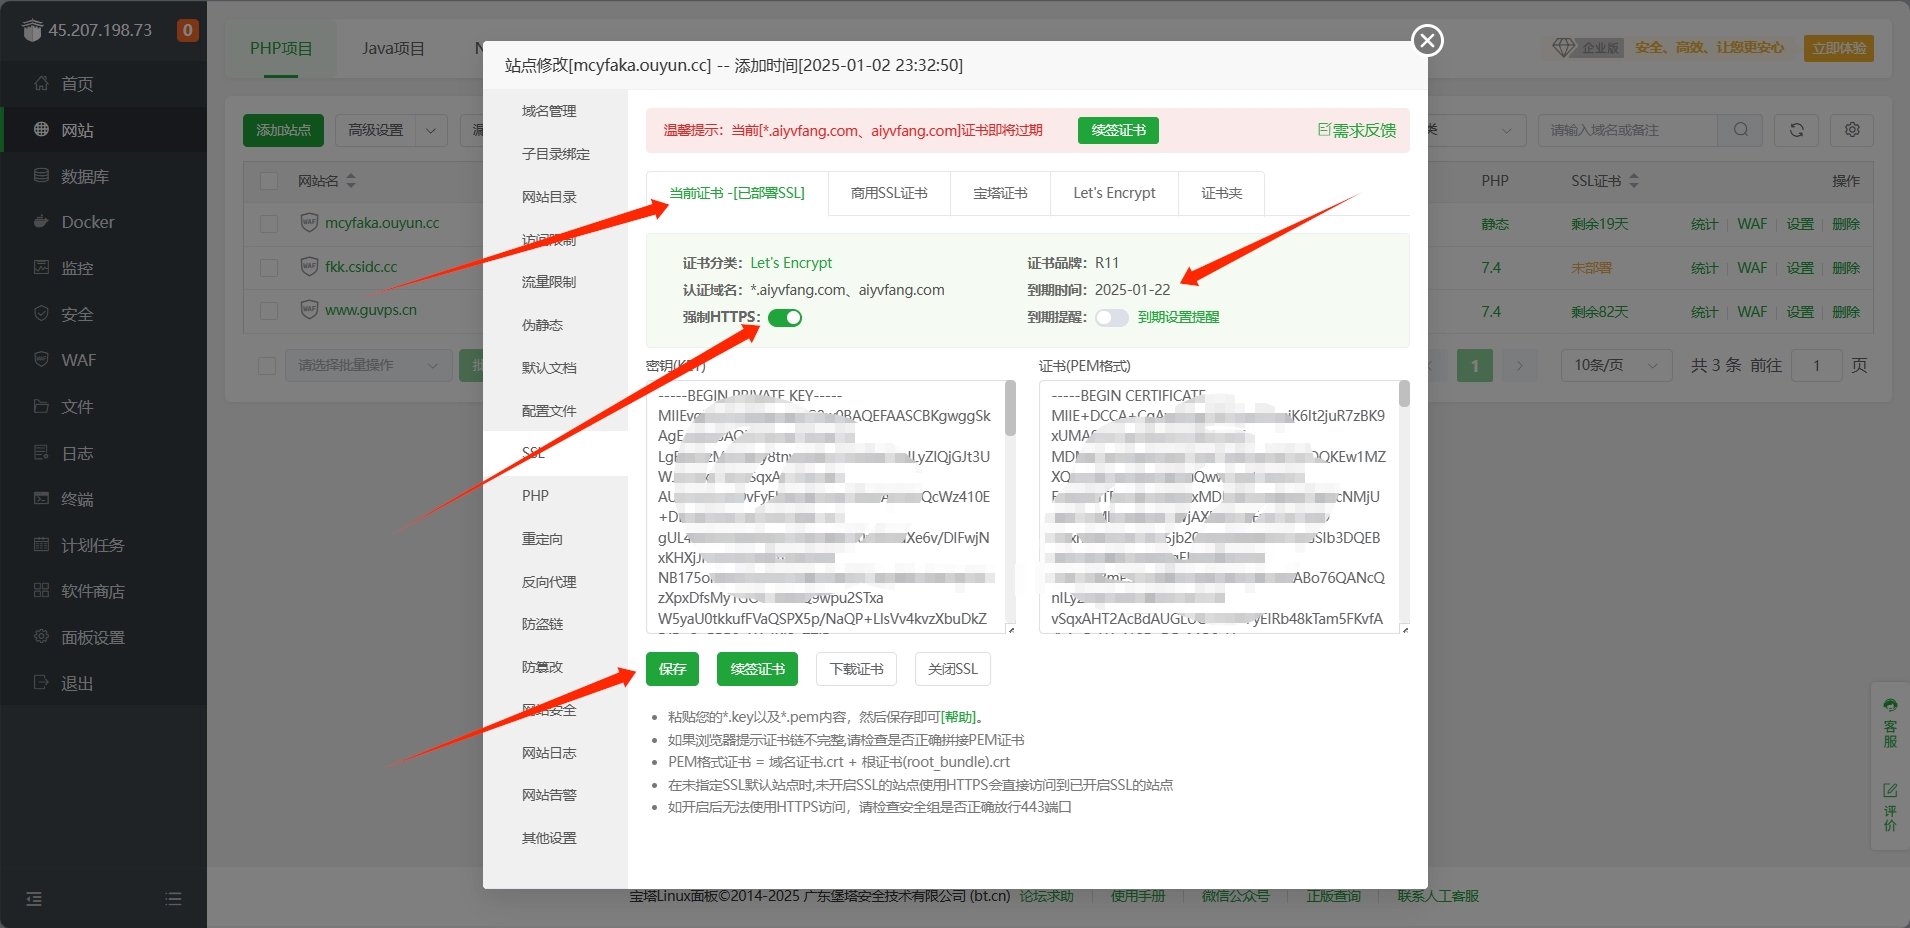Click the bottom sidebar list icon
This screenshot has width=1910, height=928.
(173, 899)
